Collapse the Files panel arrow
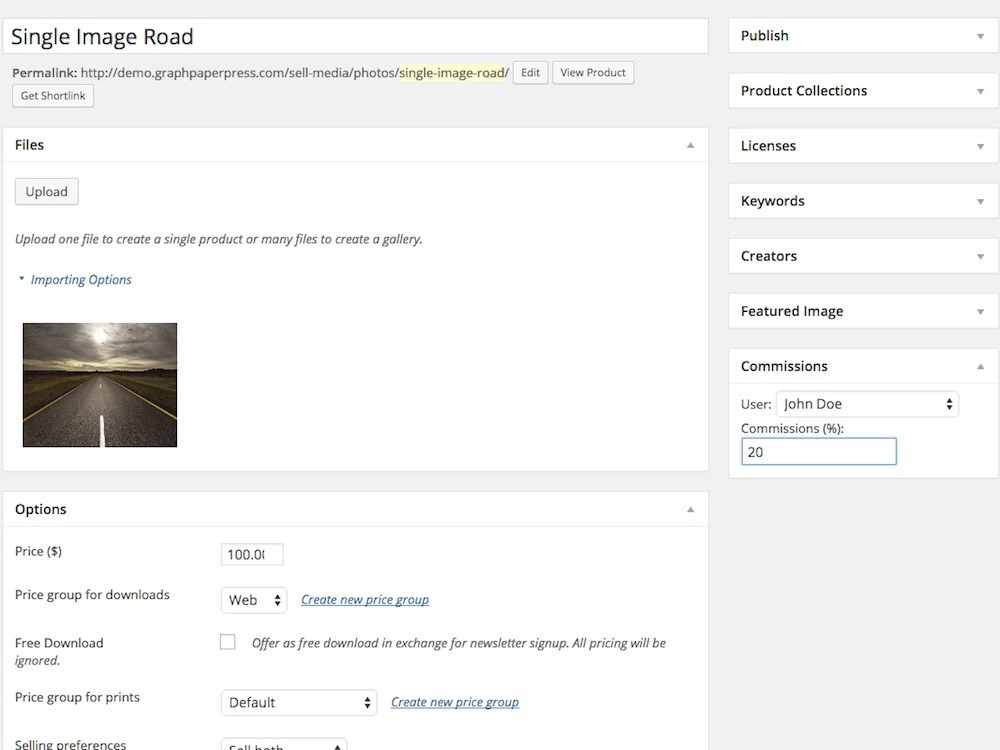Screen dimensions: 1000x750 (x=690, y=145)
